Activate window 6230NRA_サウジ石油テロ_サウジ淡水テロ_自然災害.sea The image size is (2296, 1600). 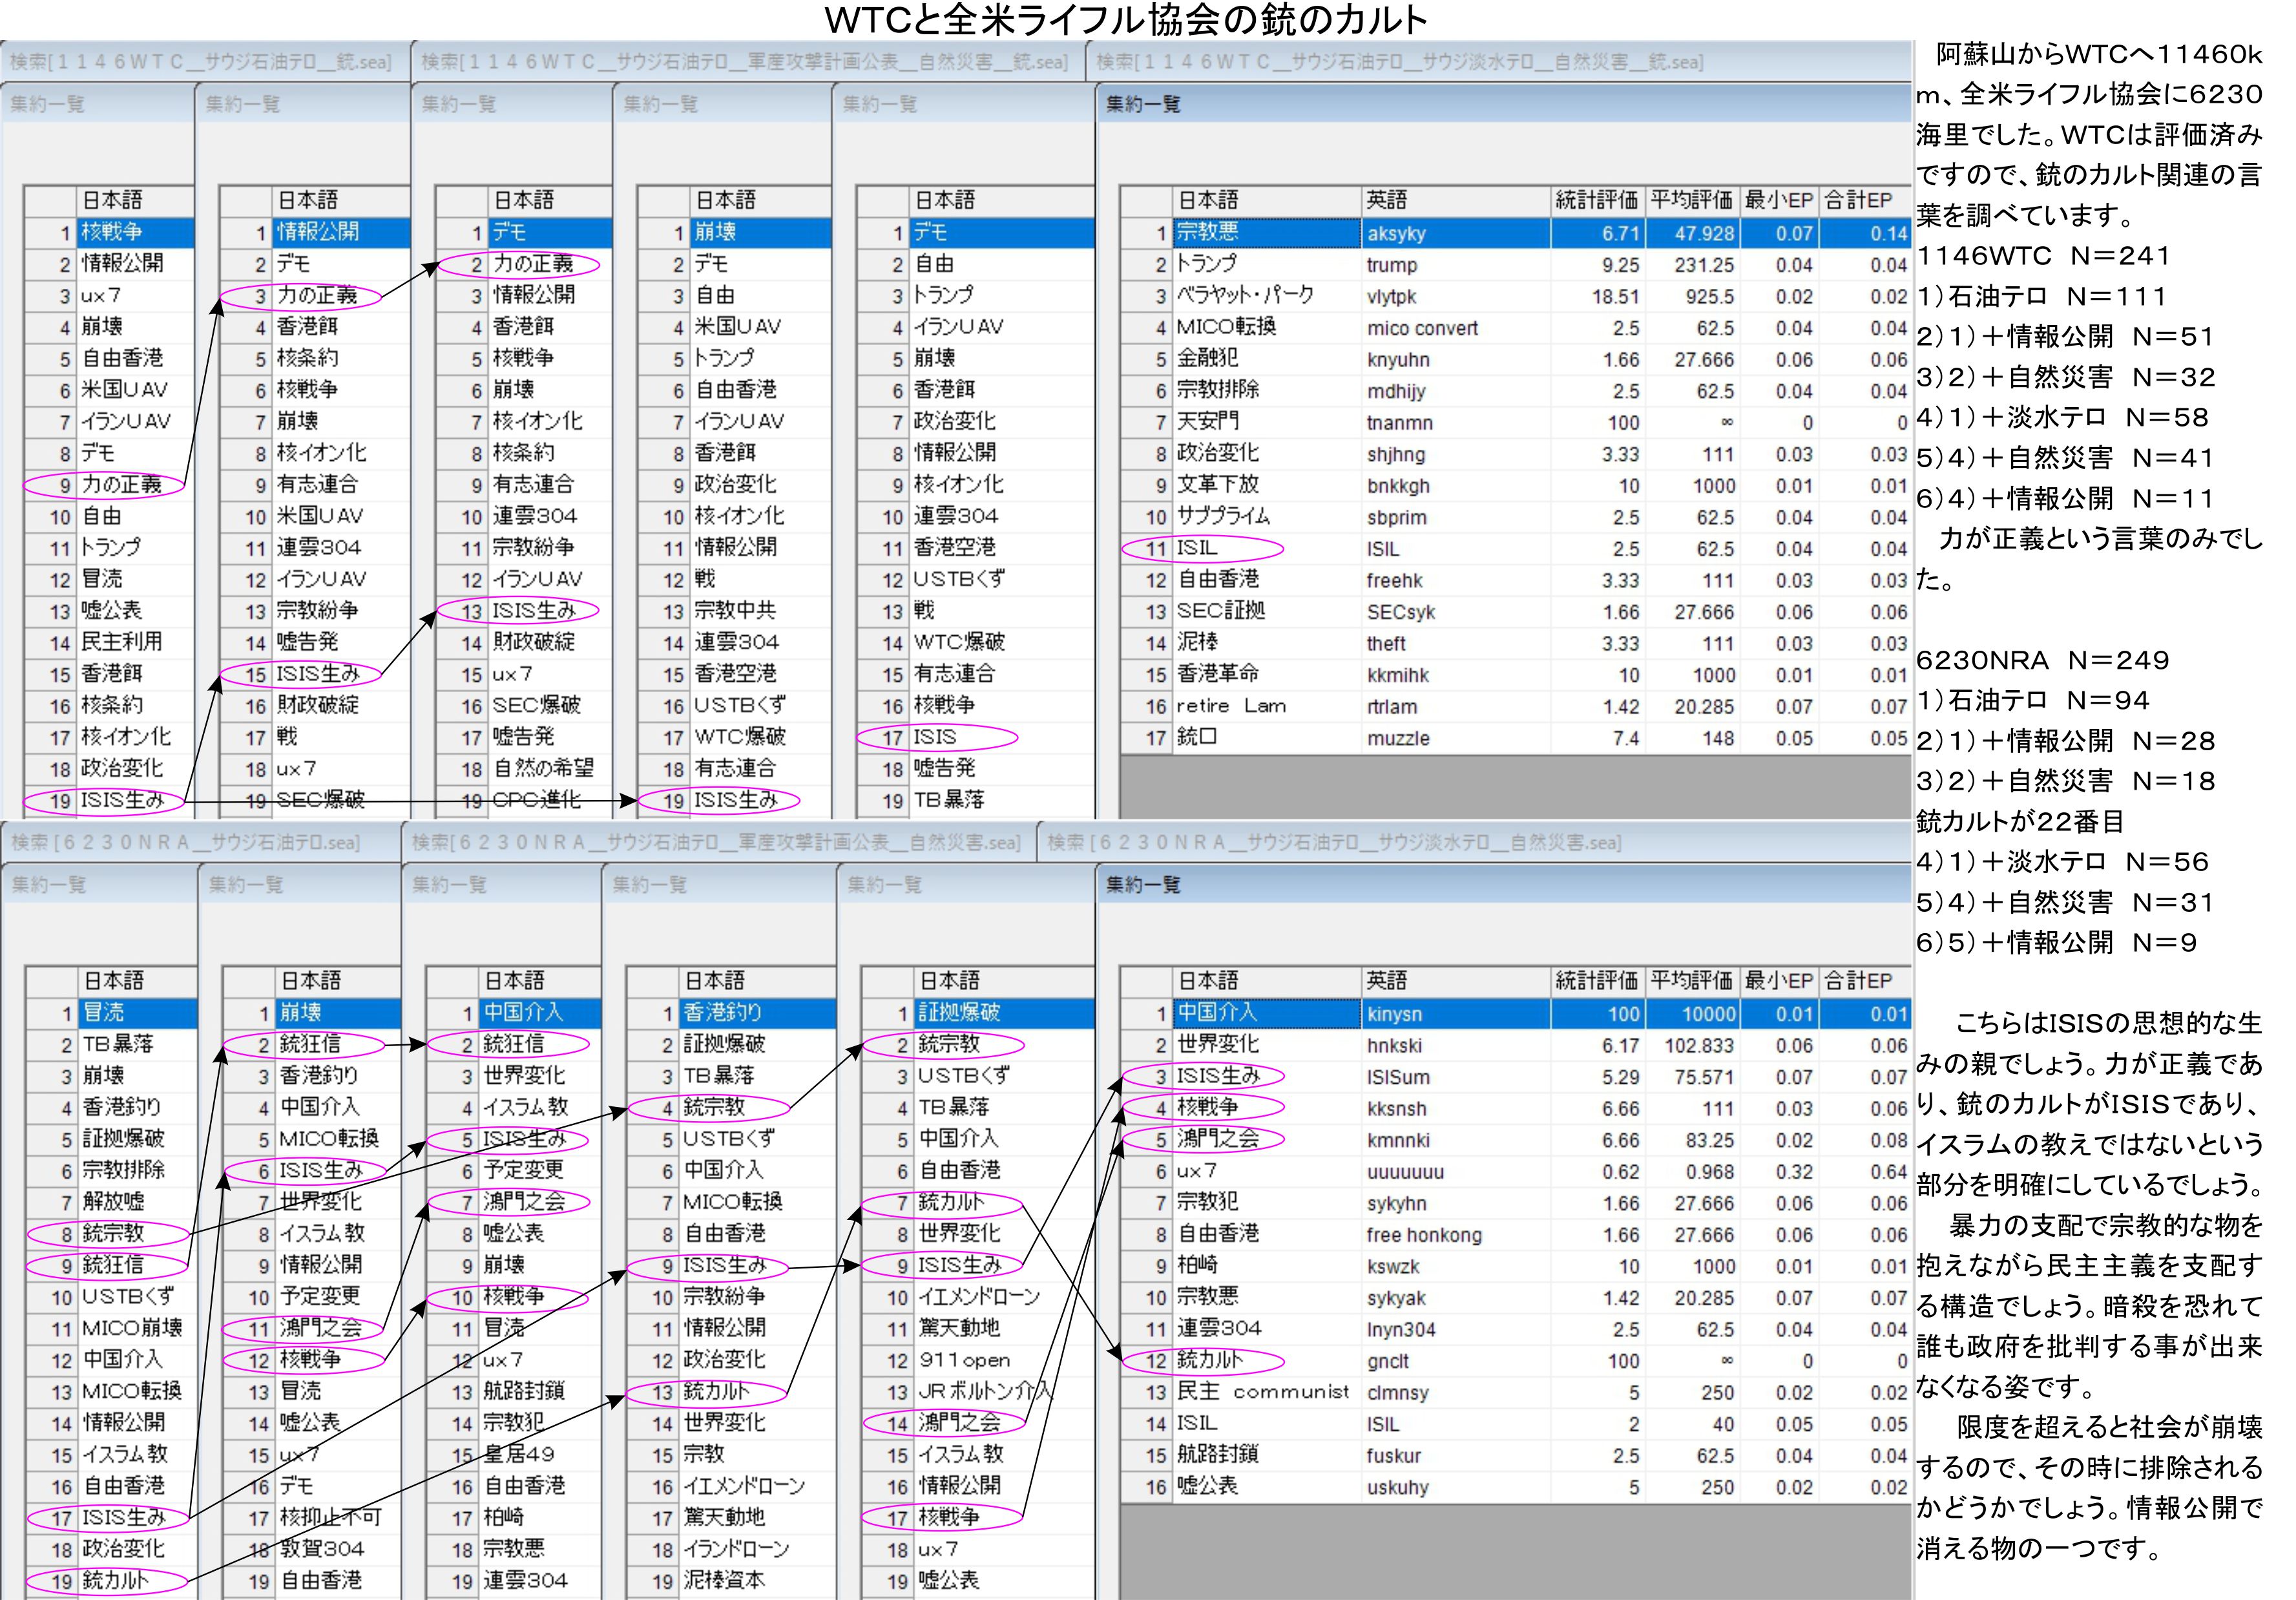1334,843
